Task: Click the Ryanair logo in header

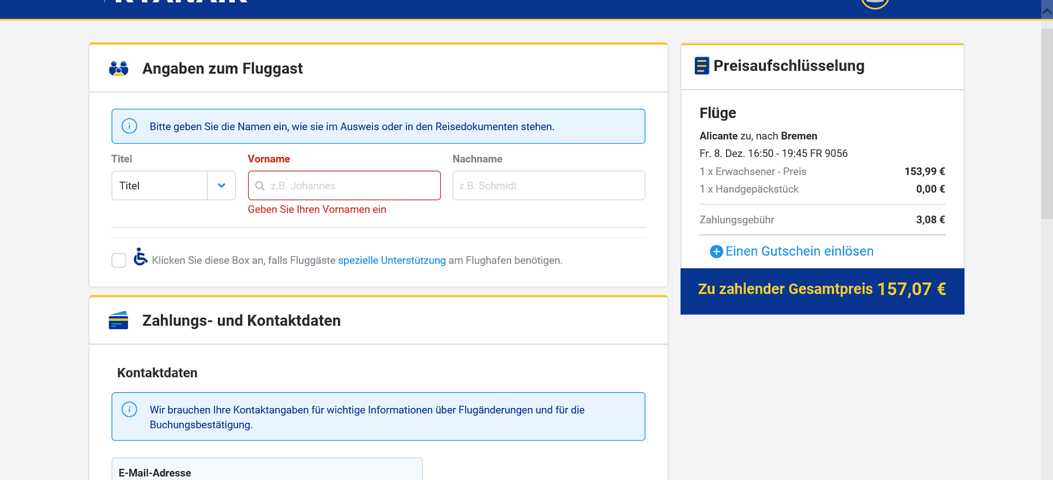Action: point(180,3)
